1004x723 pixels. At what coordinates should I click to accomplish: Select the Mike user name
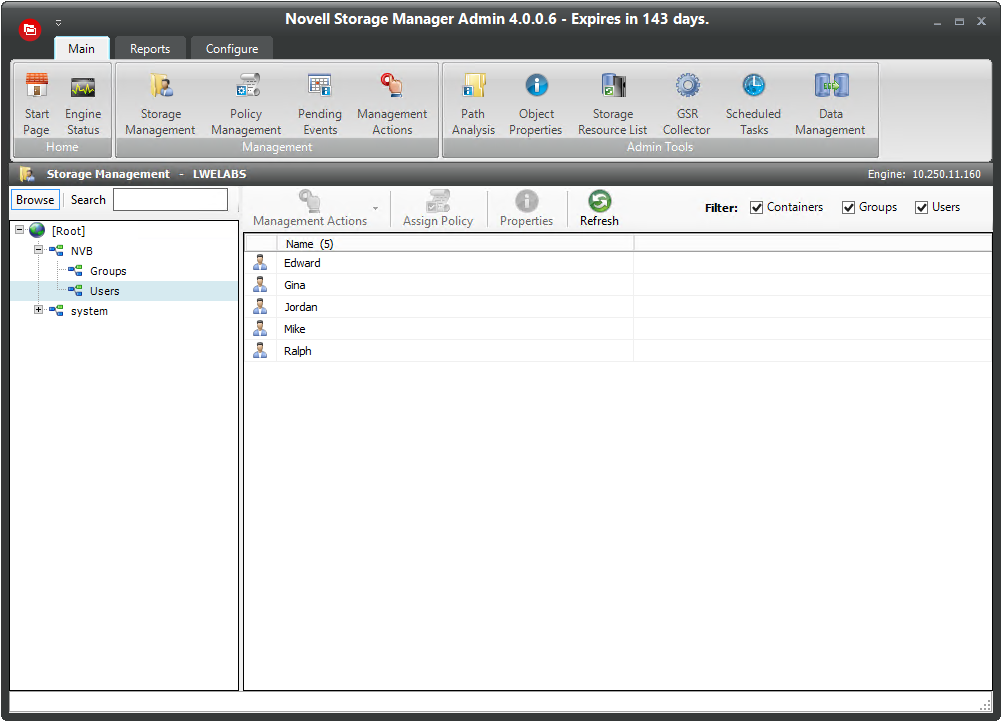pyautogui.click(x=295, y=329)
